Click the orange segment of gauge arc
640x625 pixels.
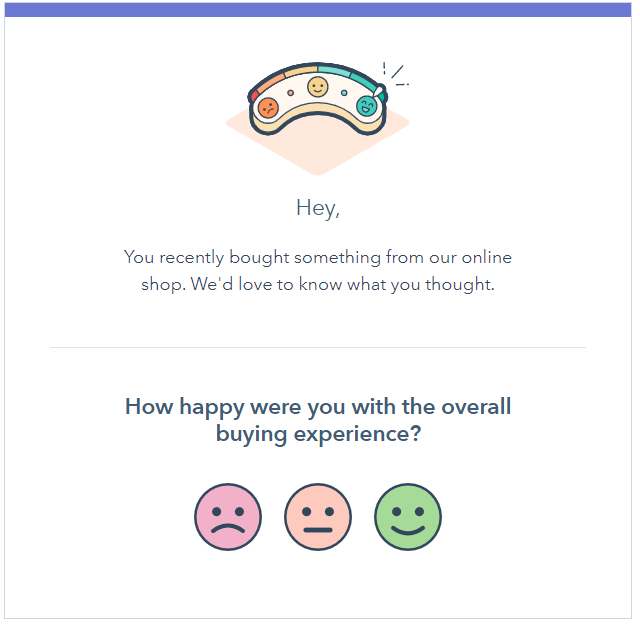click(271, 81)
